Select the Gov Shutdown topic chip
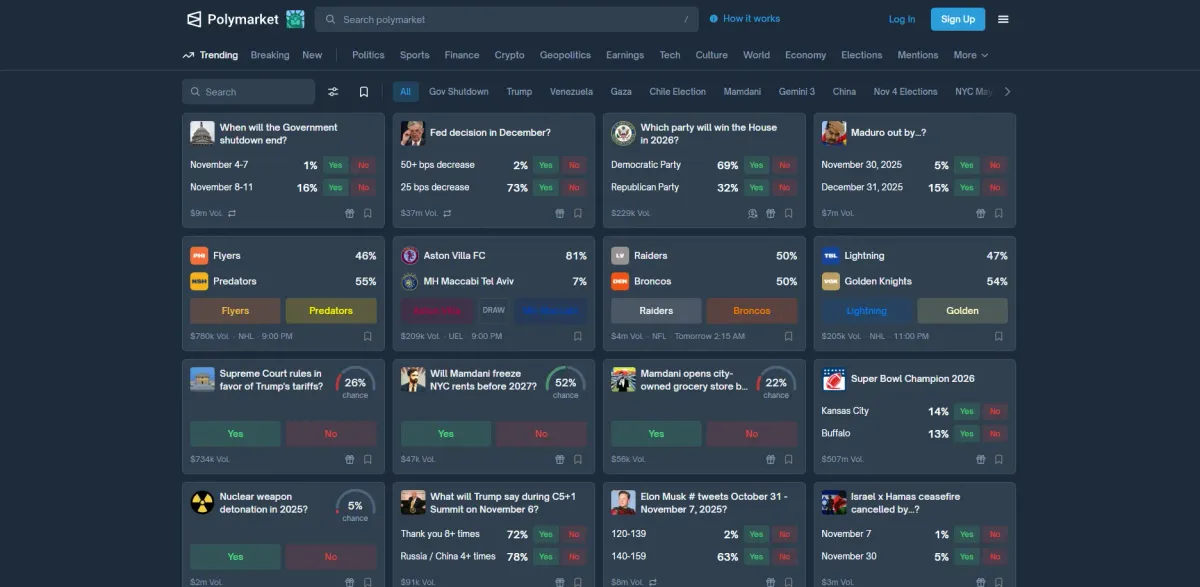This screenshot has height=587, width=1200. pos(458,92)
